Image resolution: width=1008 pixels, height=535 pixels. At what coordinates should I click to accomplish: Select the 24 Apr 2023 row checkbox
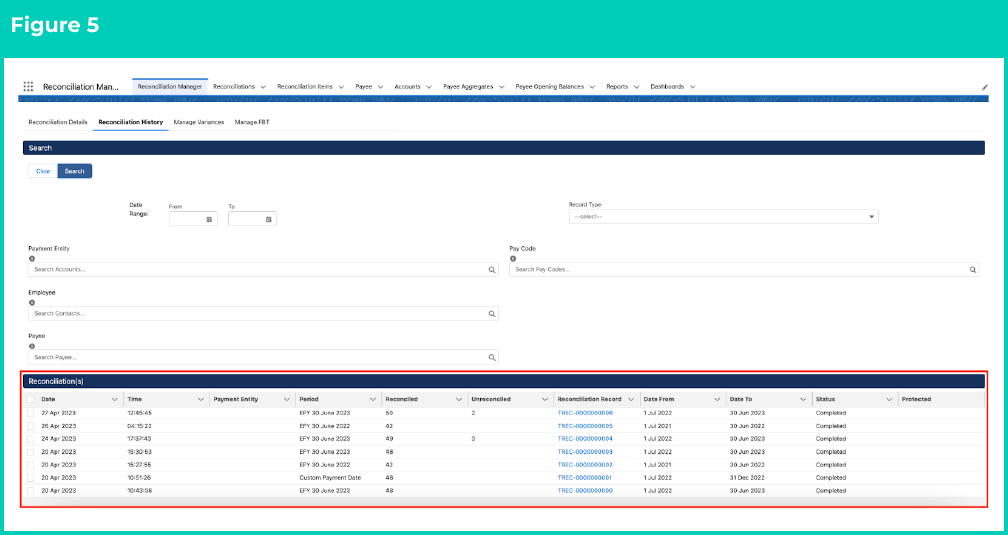(30, 439)
